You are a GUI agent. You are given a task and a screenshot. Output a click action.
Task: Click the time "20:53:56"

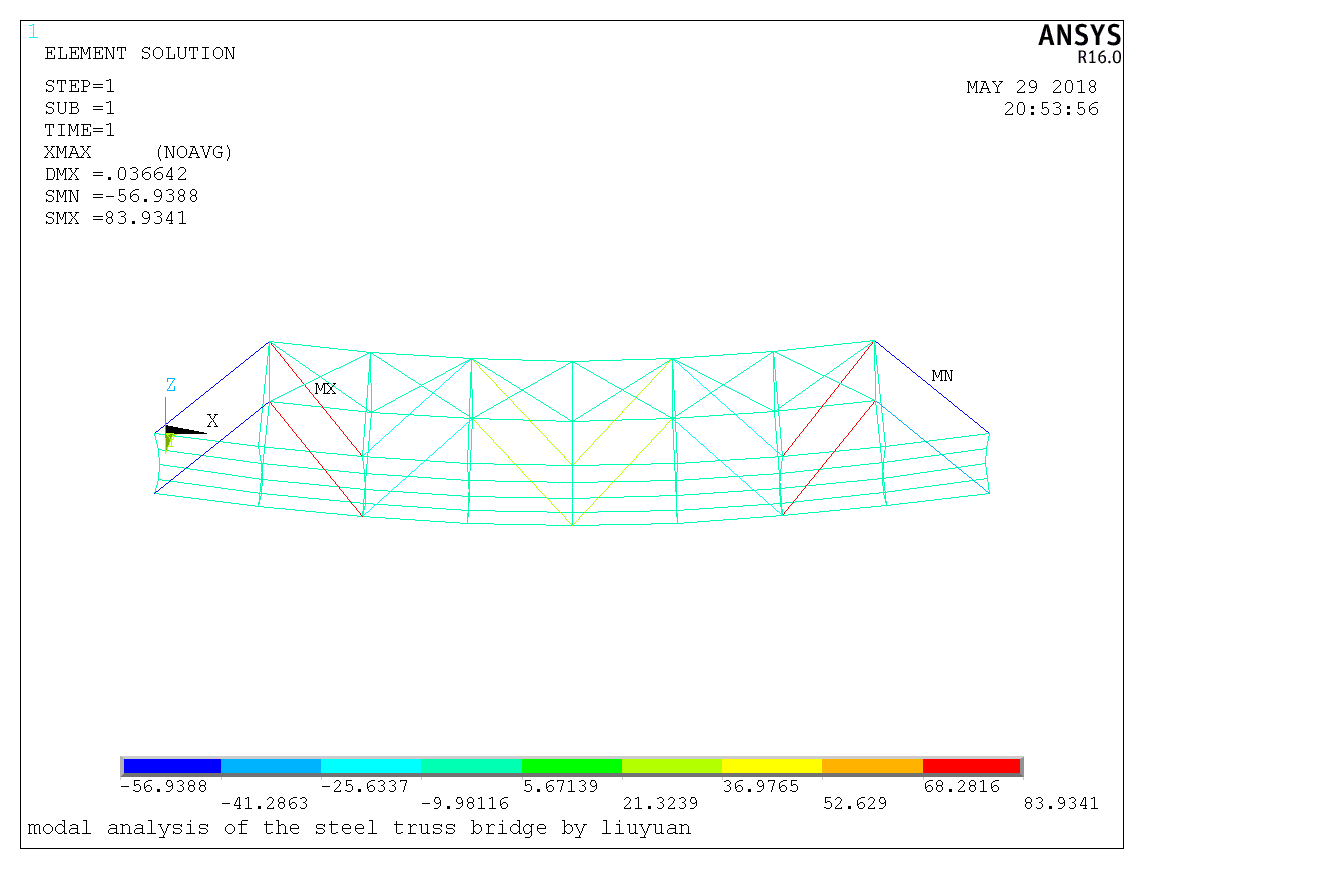tap(1051, 109)
